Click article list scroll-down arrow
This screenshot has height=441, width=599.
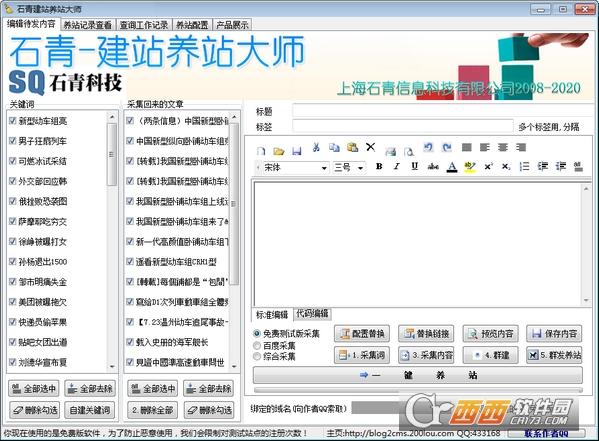click(234, 366)
